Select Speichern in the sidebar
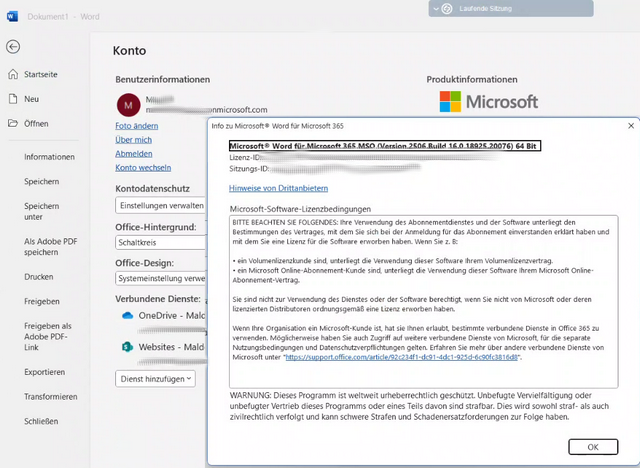This screenshot has height=468, width=640. 41,181
